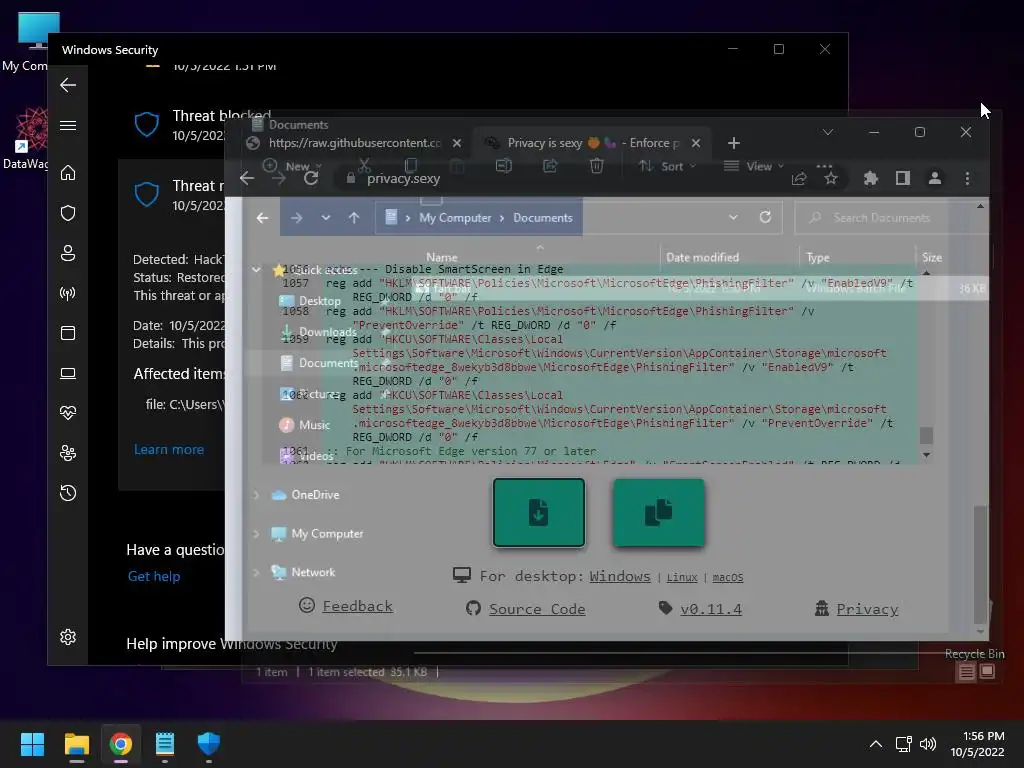The height and width of the screenshot is (768, 1024).
Task: Open Windows Security settings gear
Action: click(x=68, y=637)
